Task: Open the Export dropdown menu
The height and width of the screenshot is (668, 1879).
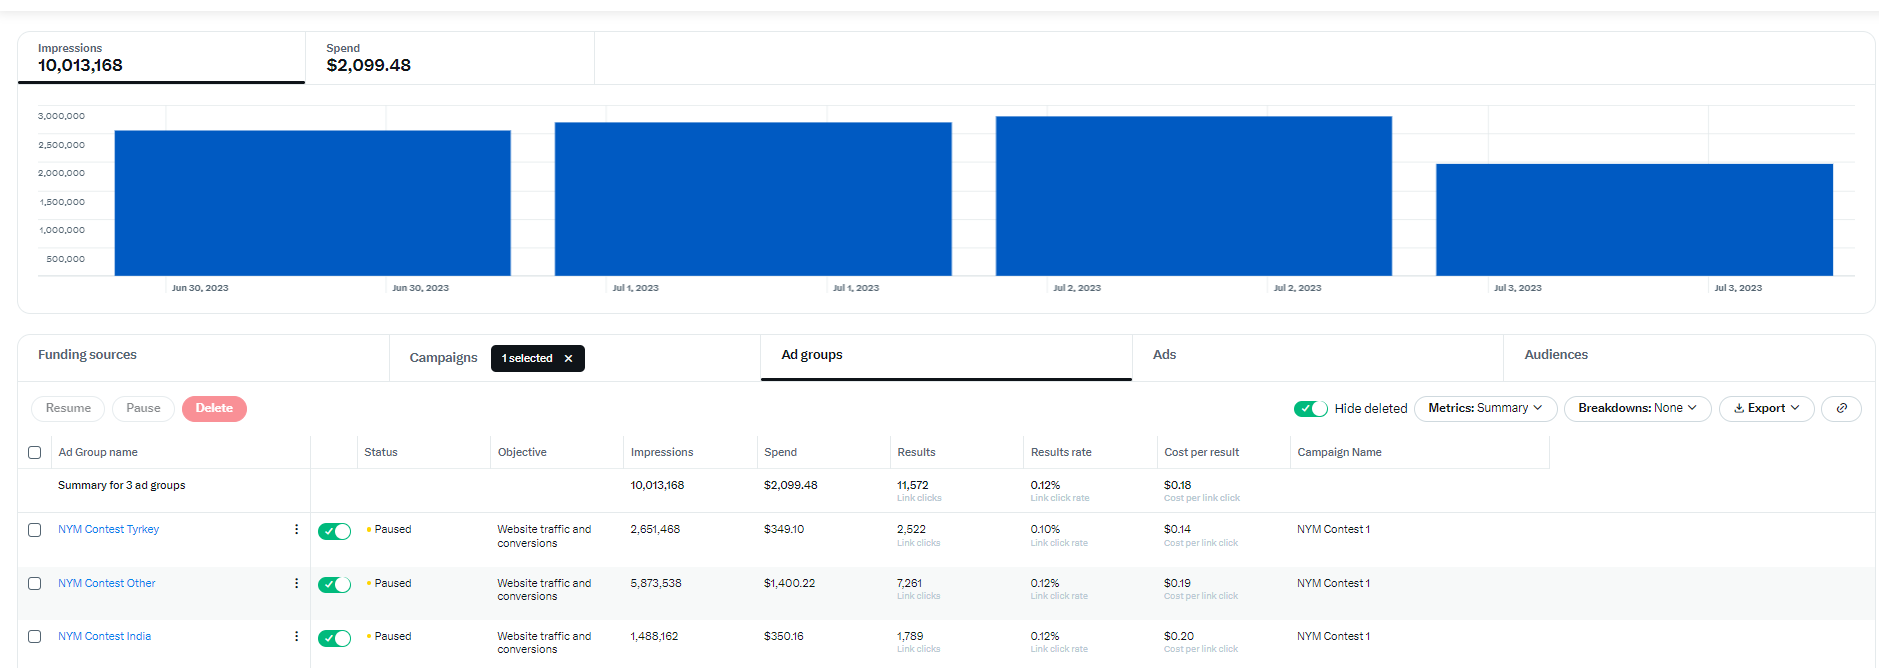Action: coord(1766,408)
